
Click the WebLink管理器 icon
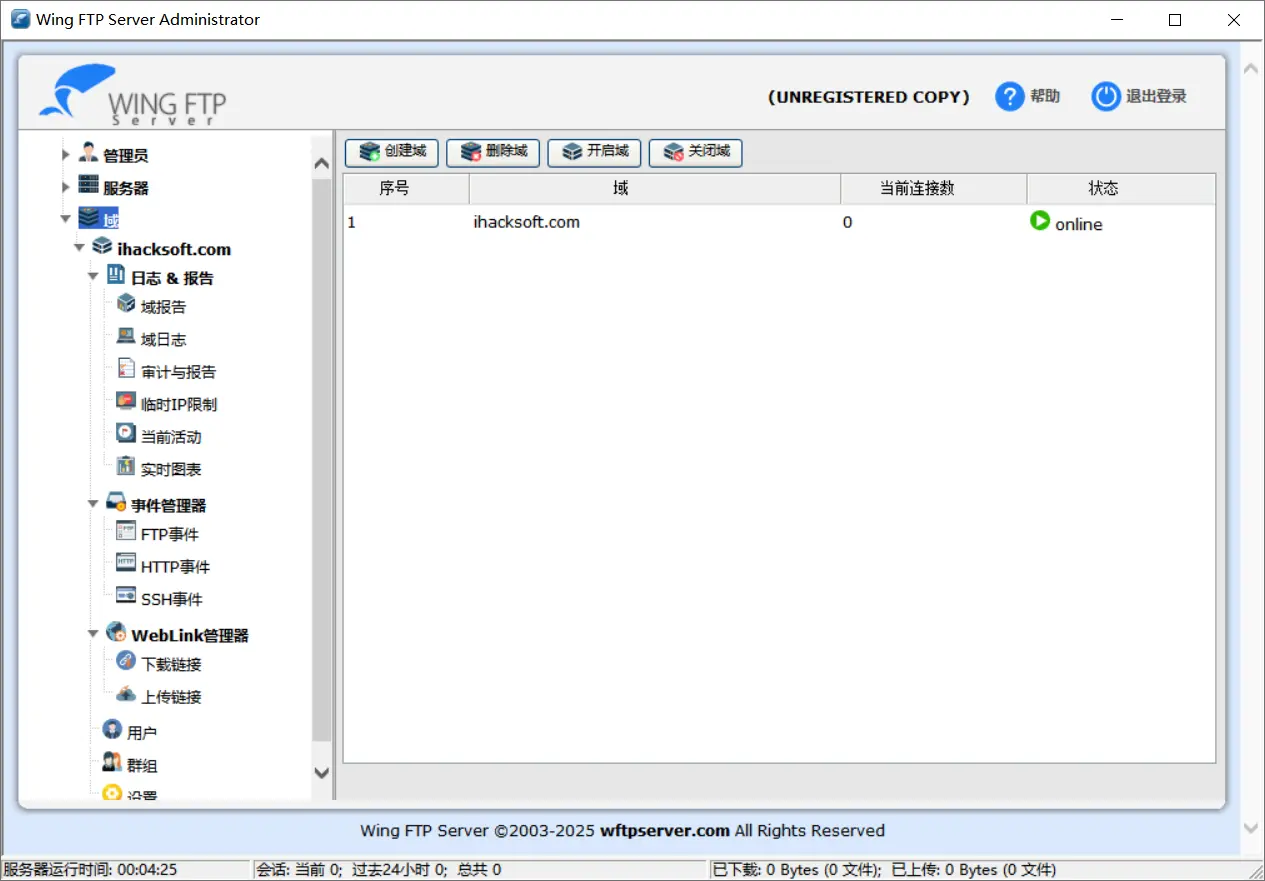coord(116,633)
